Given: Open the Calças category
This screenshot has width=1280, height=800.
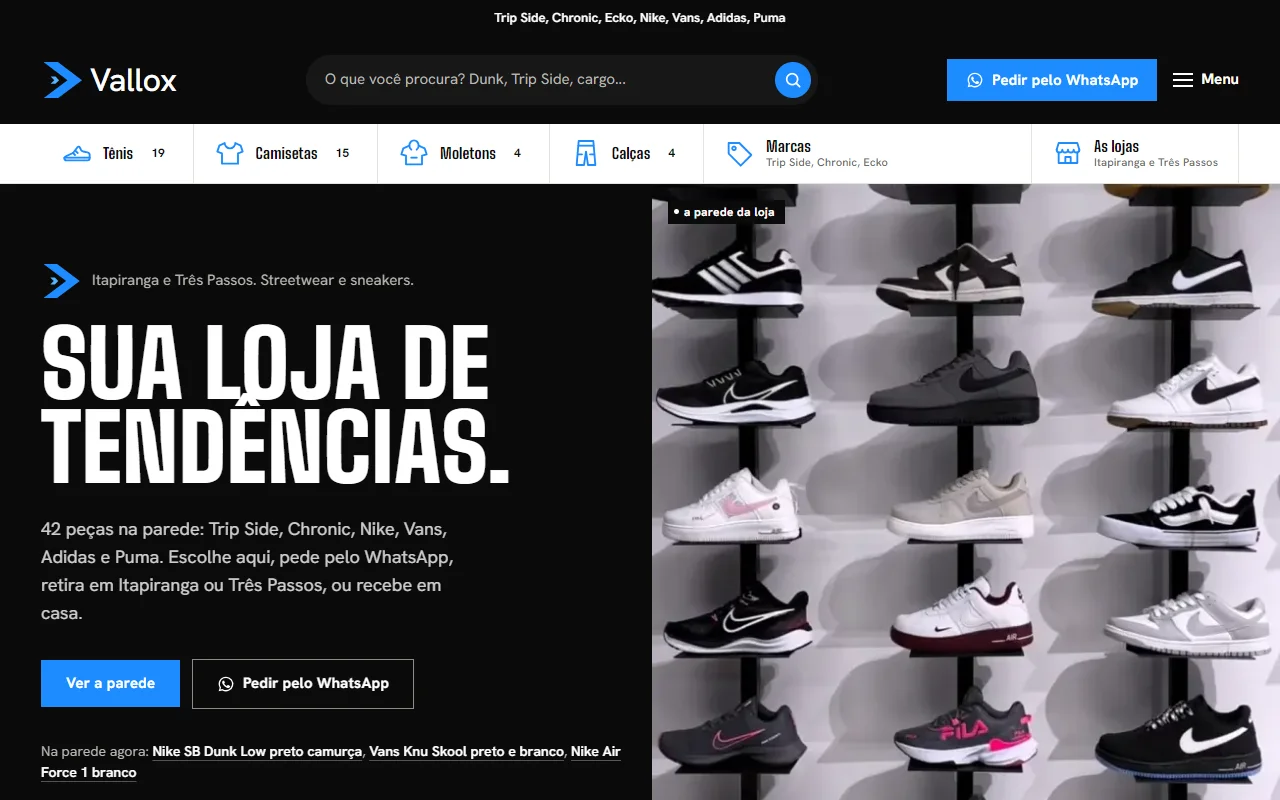Looking at the screenshot, I should [x=626, y=154].
